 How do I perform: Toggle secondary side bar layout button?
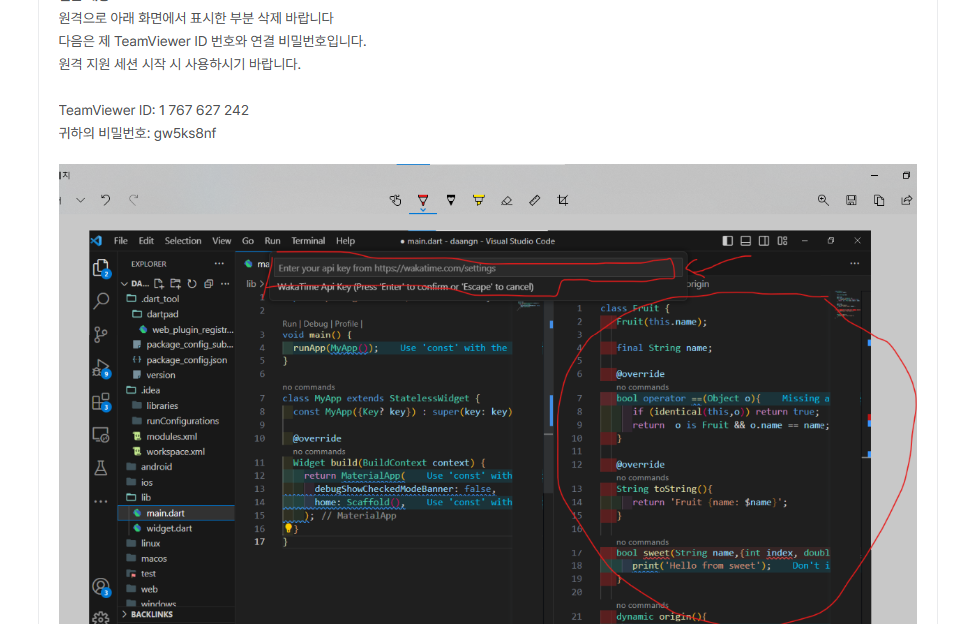click(x=764, y=241)
